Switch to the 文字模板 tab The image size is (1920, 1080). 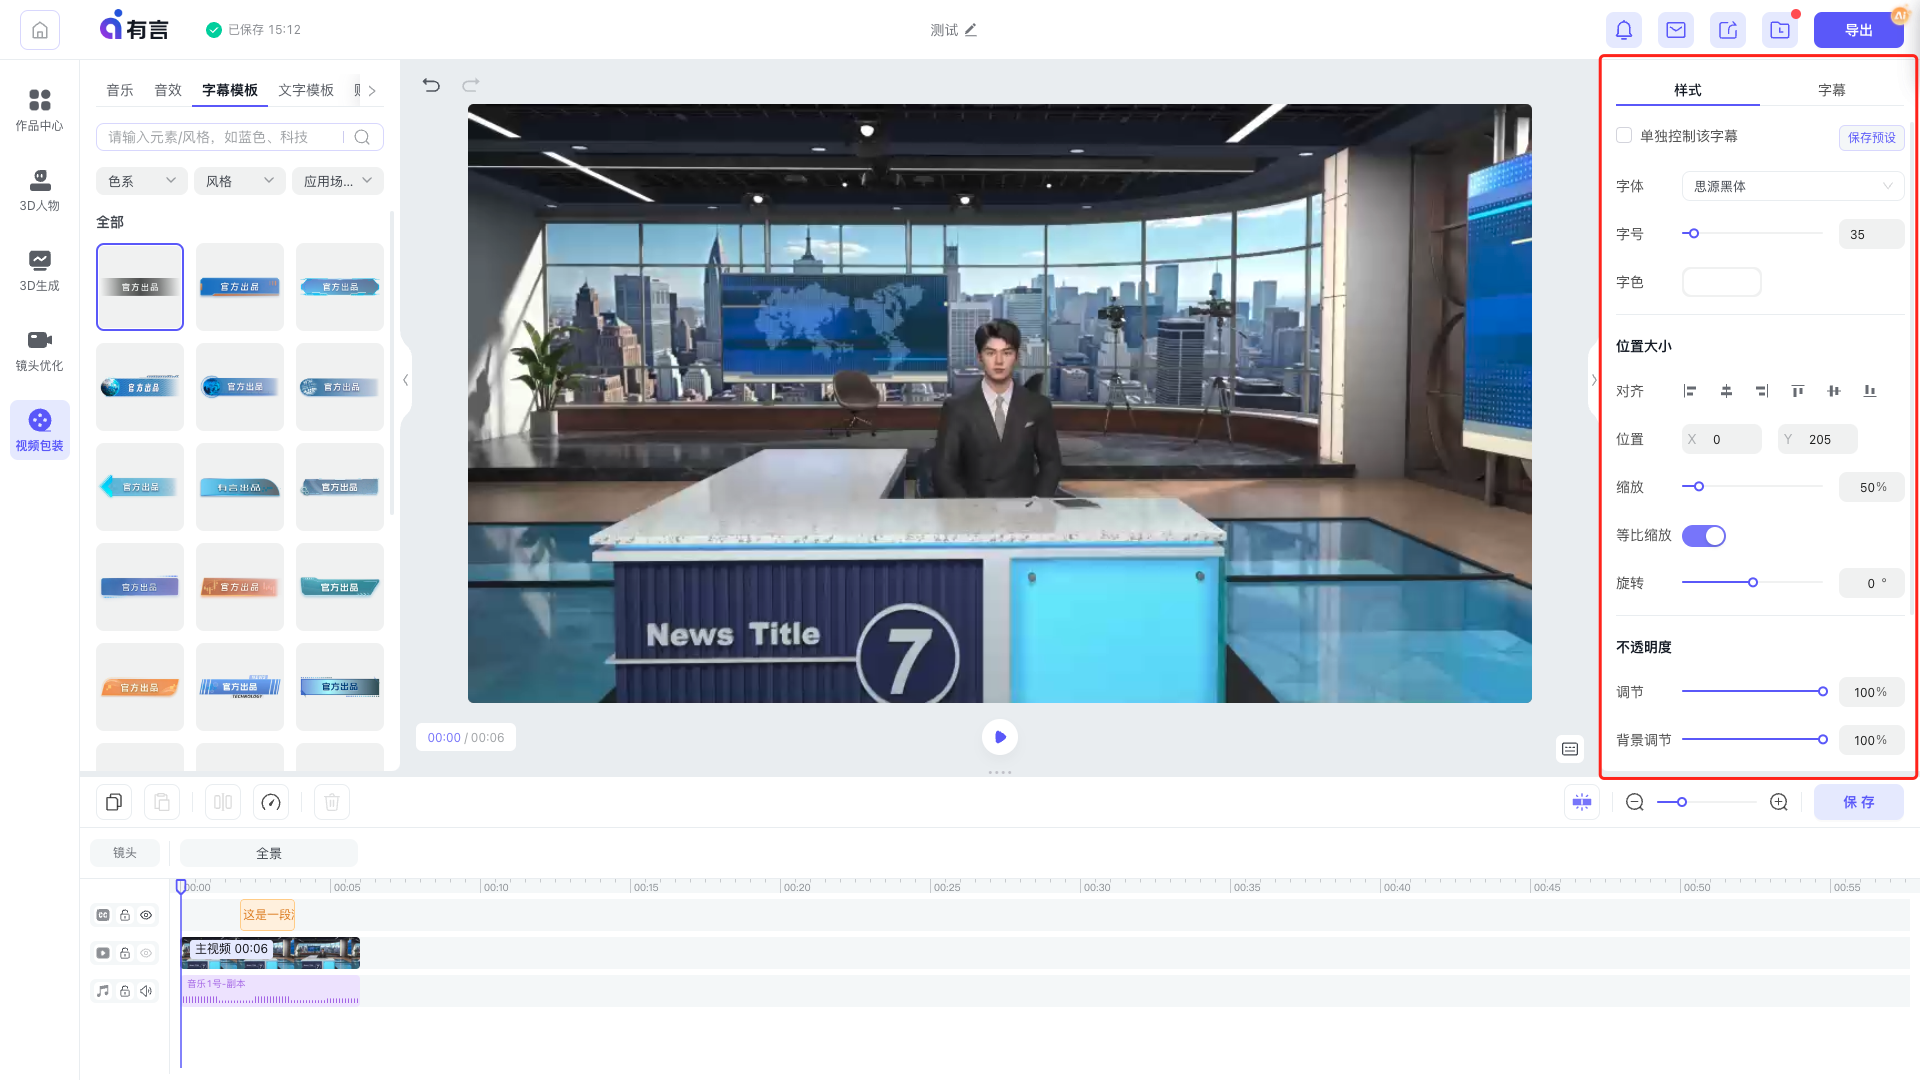(x=306, y=90)
